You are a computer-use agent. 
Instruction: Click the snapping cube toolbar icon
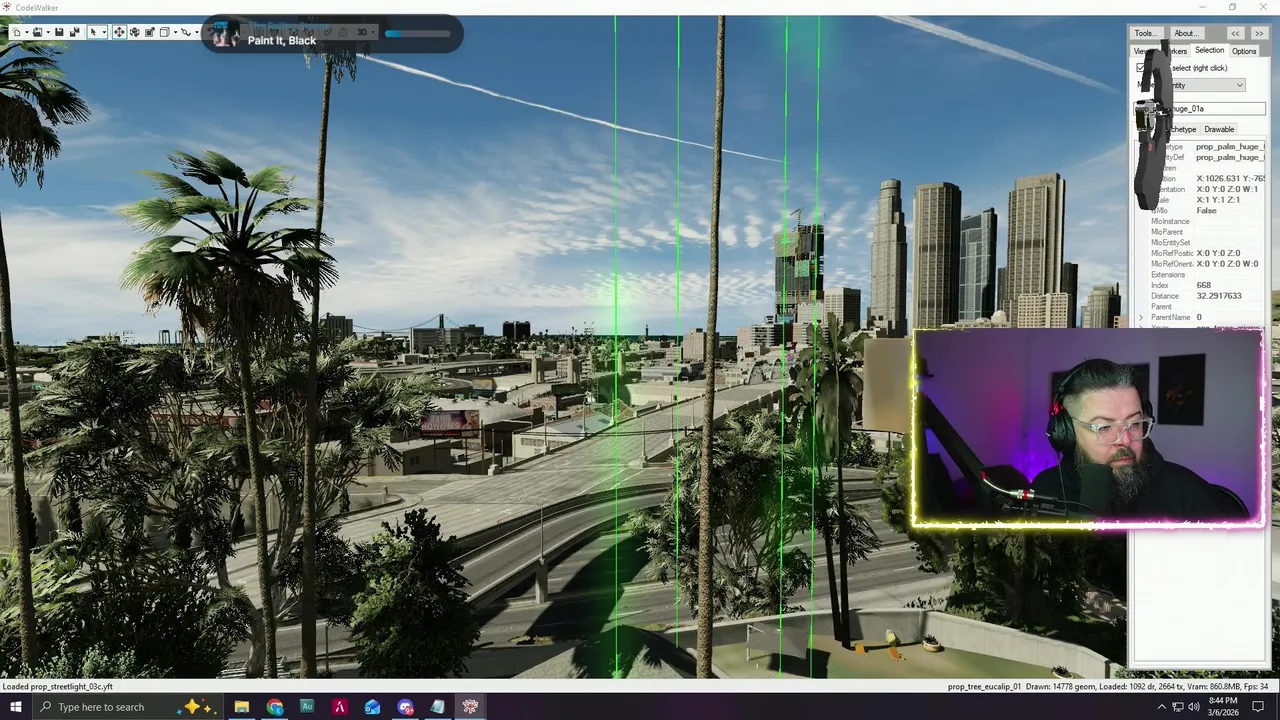pos(164,32)
